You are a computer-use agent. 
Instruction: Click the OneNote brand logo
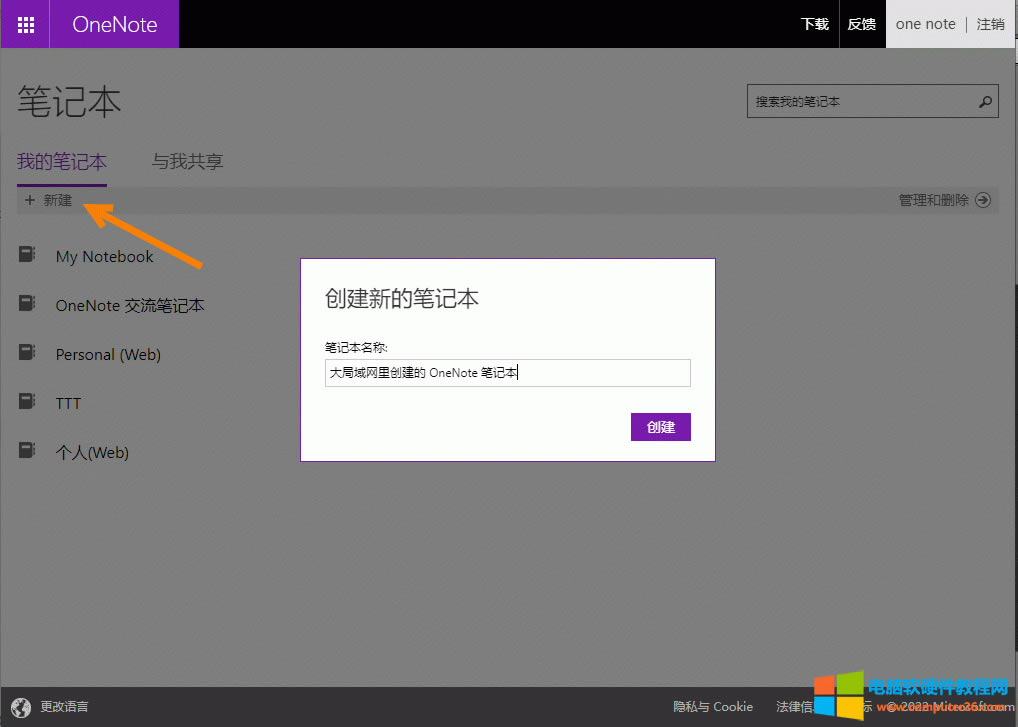pos(115,24)
